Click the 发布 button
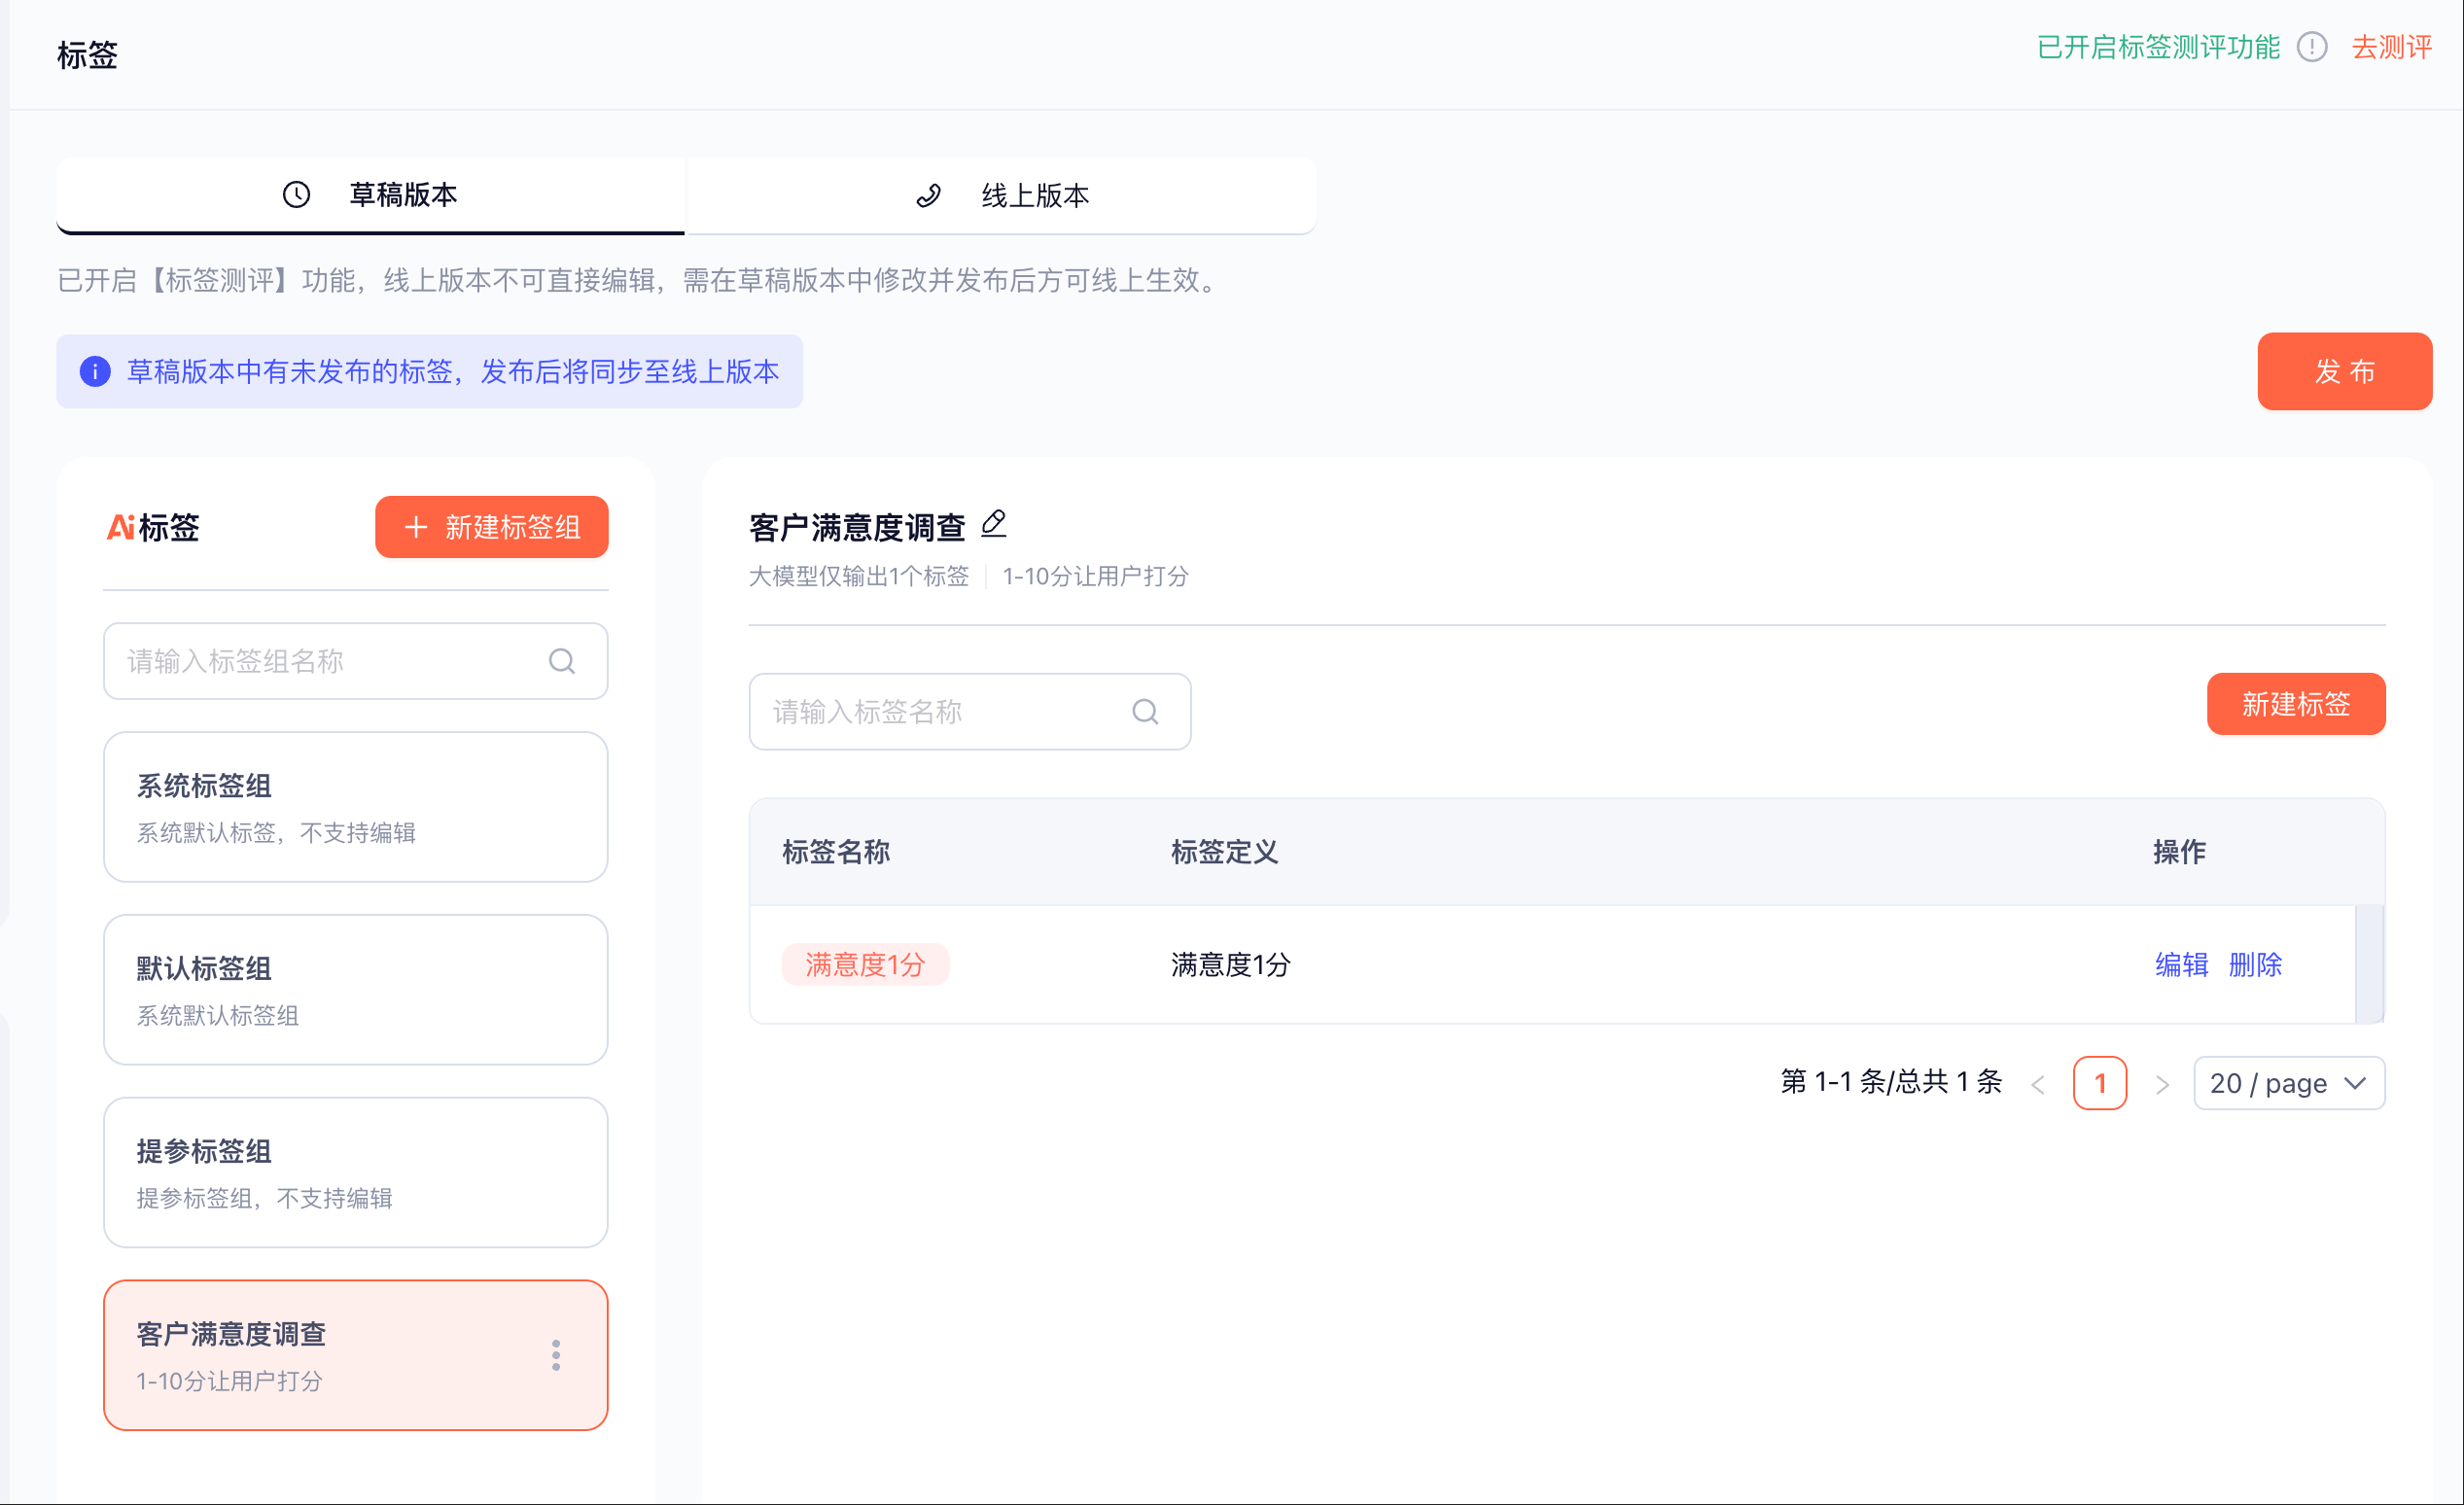The width and height of the screenshot is (2464, 1505). coord(2344,371)
